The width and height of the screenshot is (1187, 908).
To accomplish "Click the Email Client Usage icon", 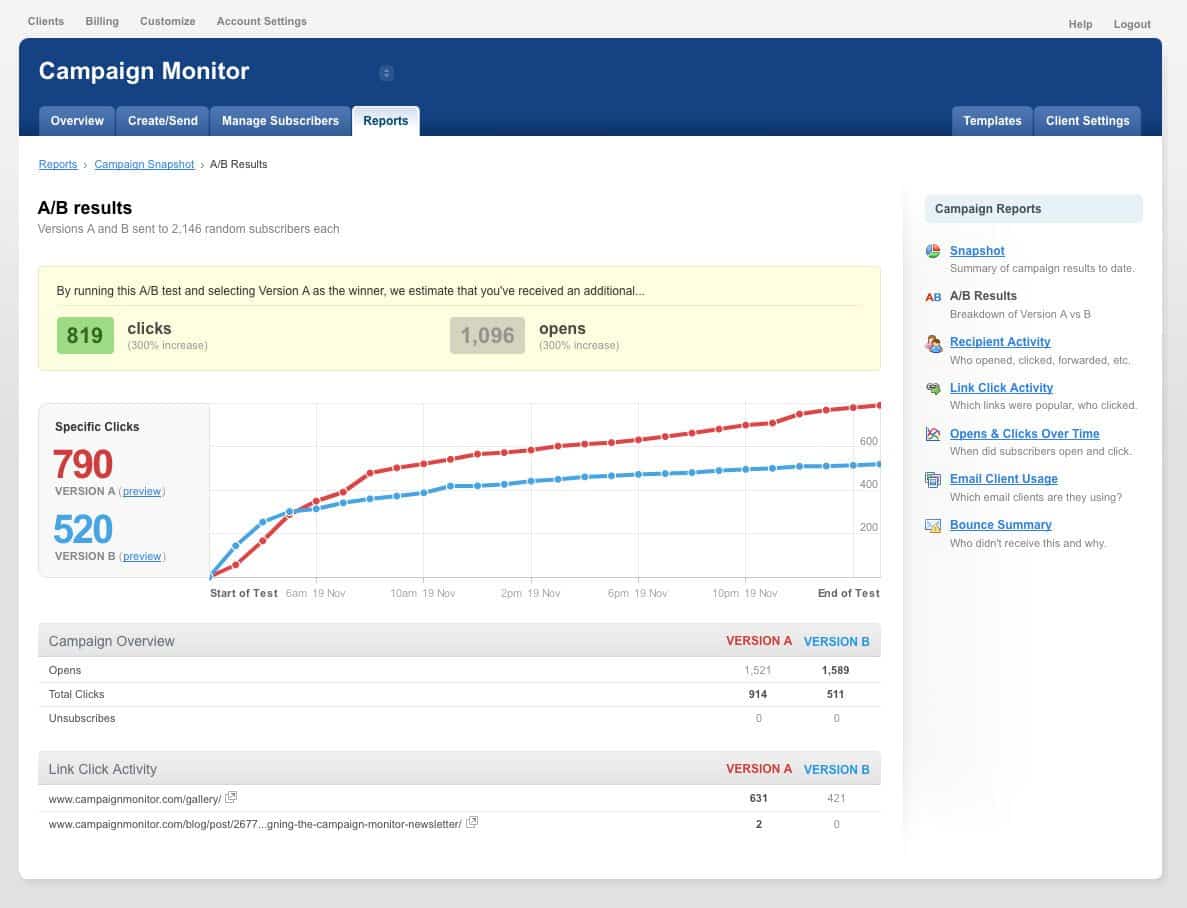I will [933, 479].
